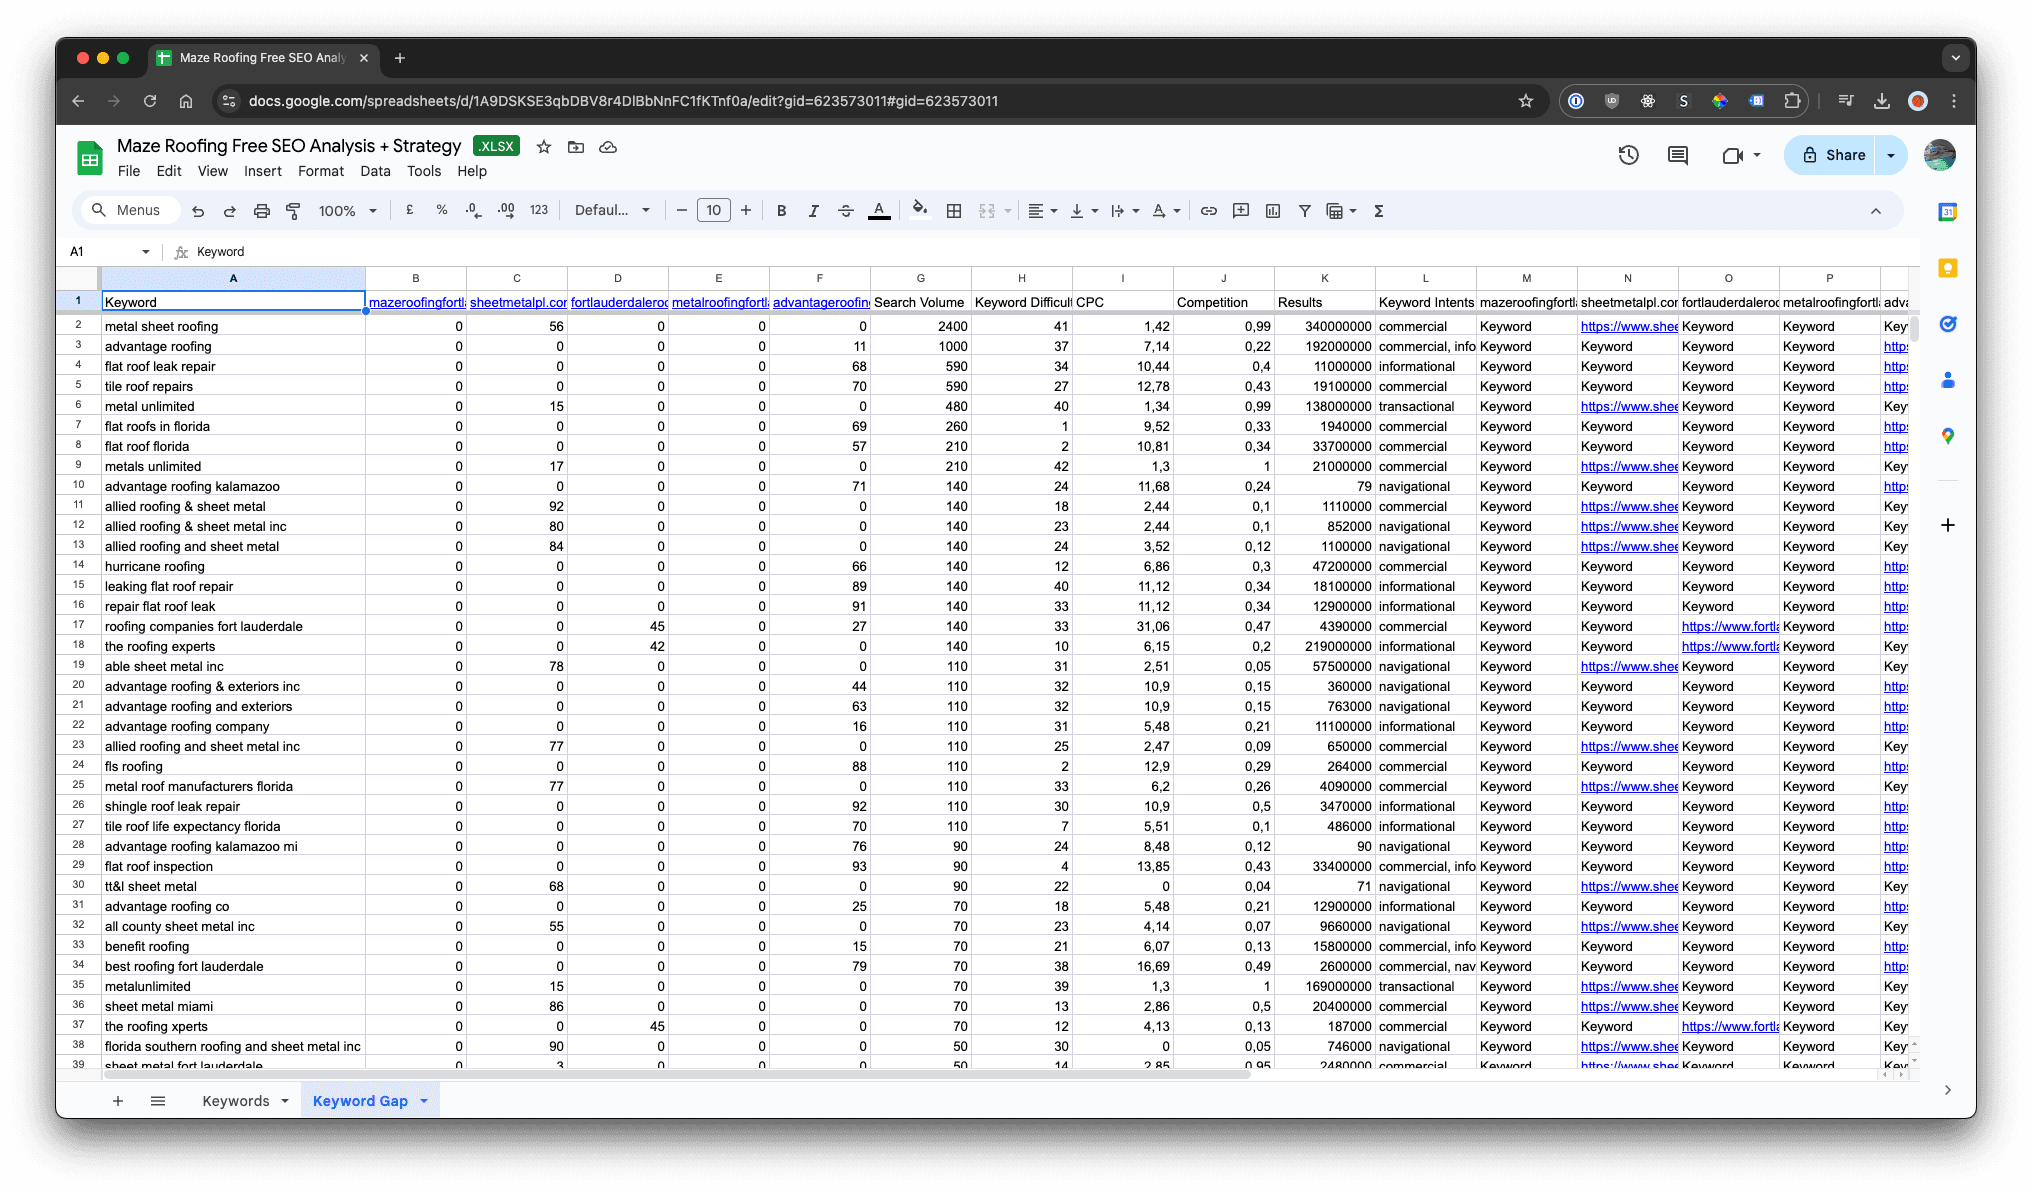
Task: Click the Print icon
Action: click(261, 211)
